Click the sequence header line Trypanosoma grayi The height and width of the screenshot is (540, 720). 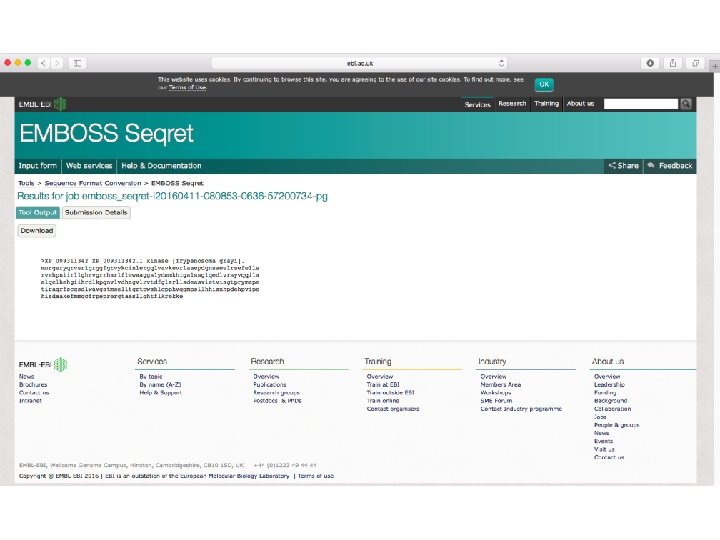(143, 261)
